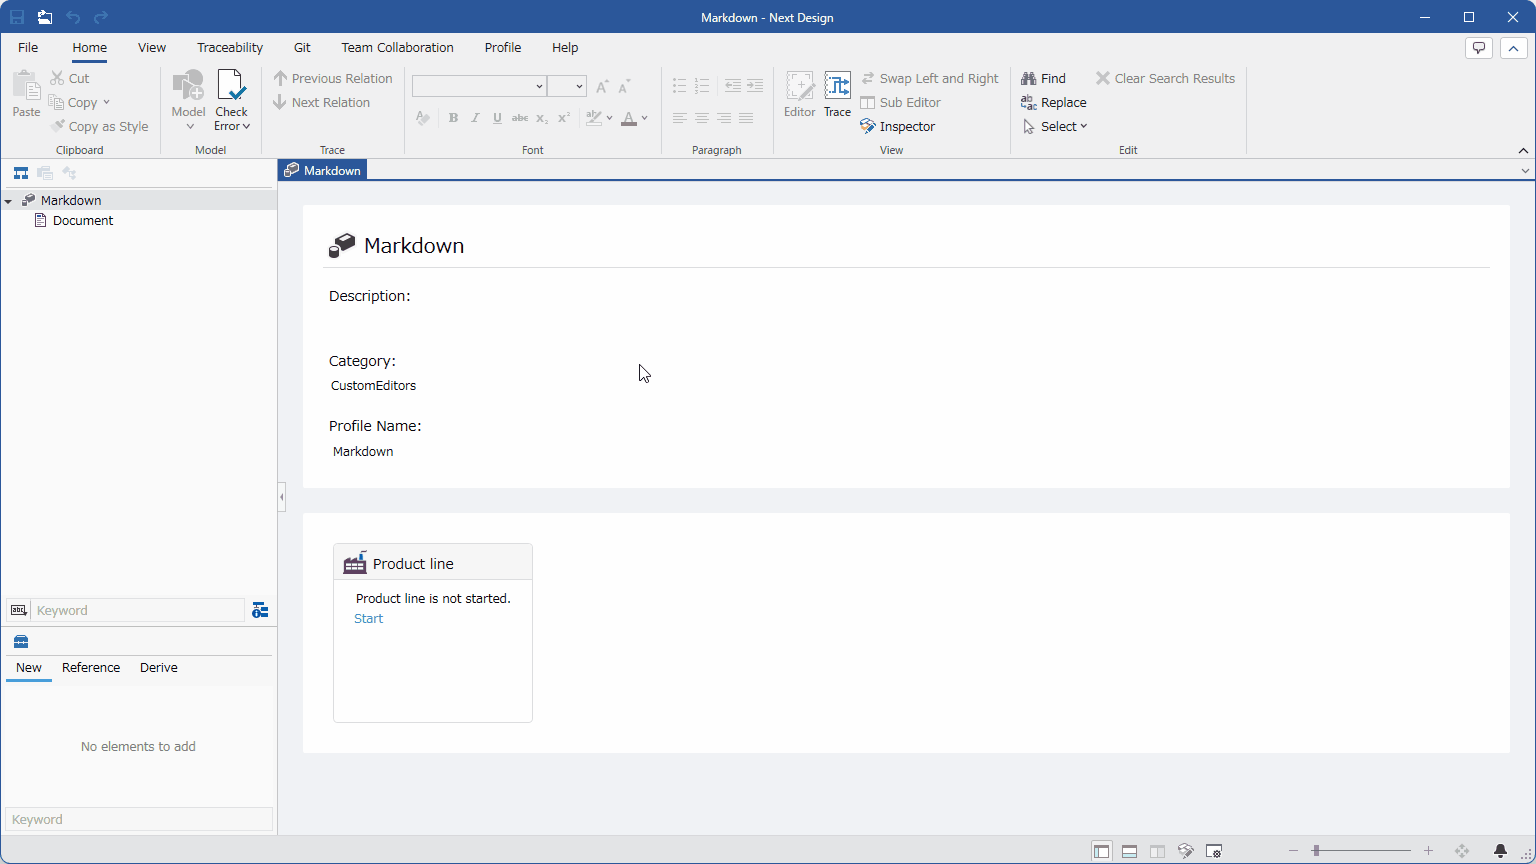
Task: Click the Grow Font icon
Action: [602, 86]
